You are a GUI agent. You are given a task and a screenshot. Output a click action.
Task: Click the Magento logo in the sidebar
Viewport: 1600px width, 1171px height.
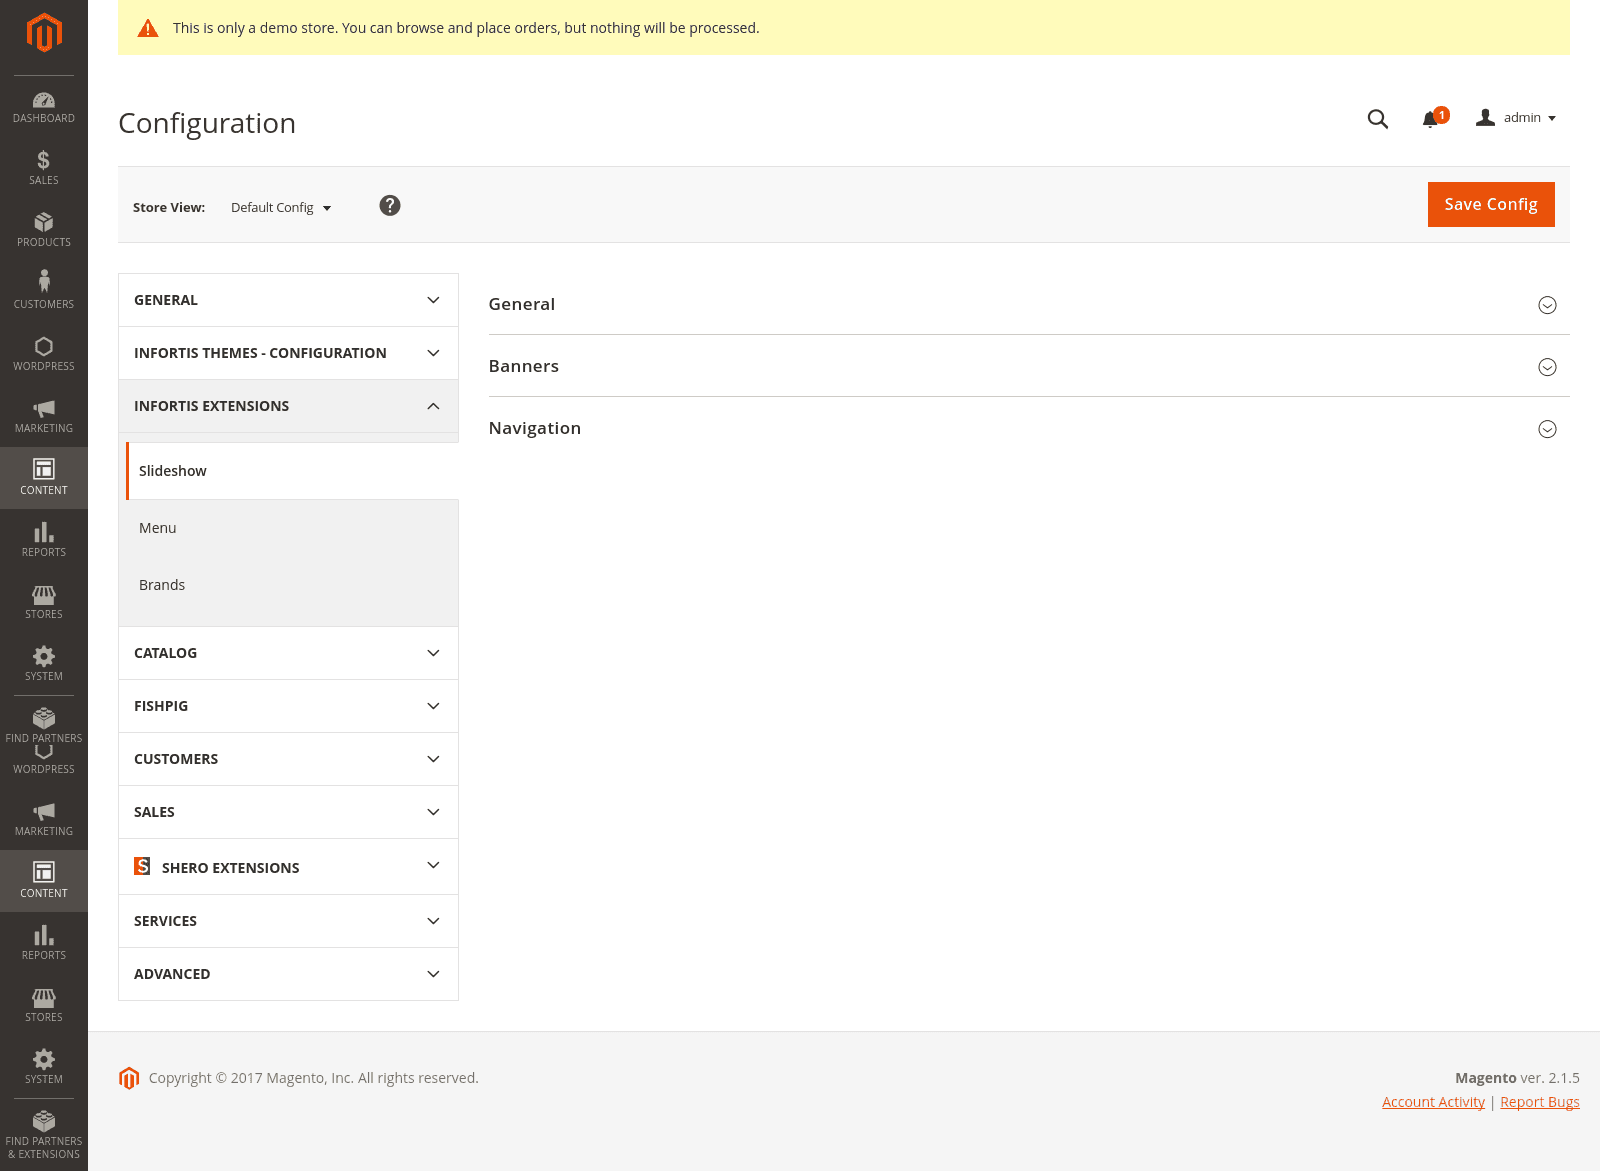tap(44, 32)
